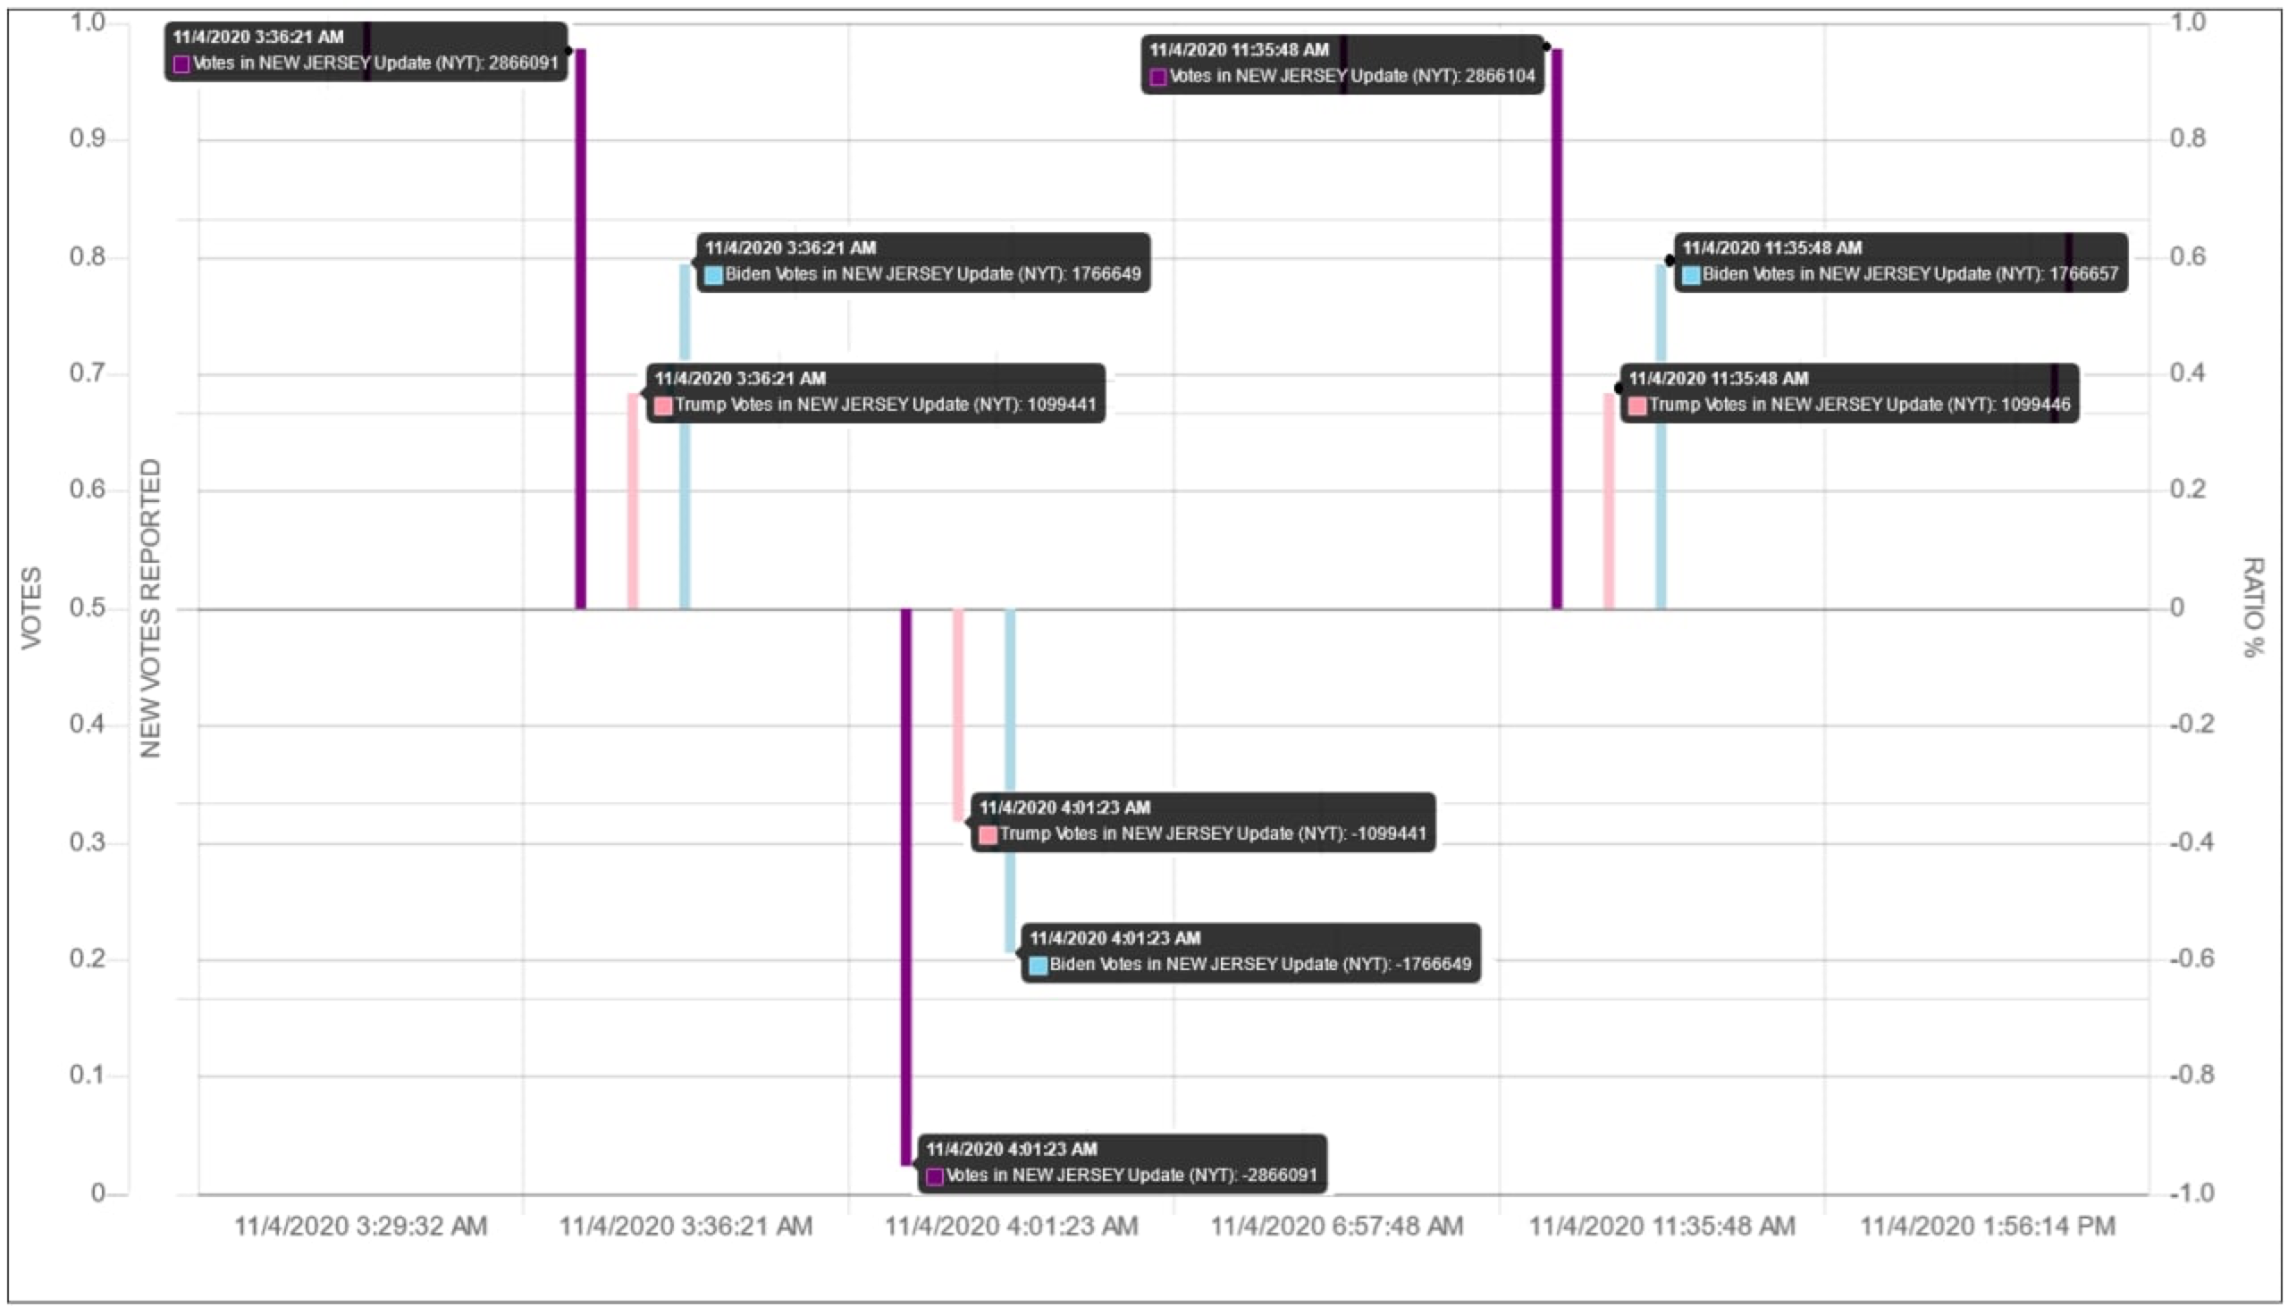Click the 11/4/2020 6:57:48 AM axis label
This screenshot has height=1306, width=2286.
point(1336,1226)
